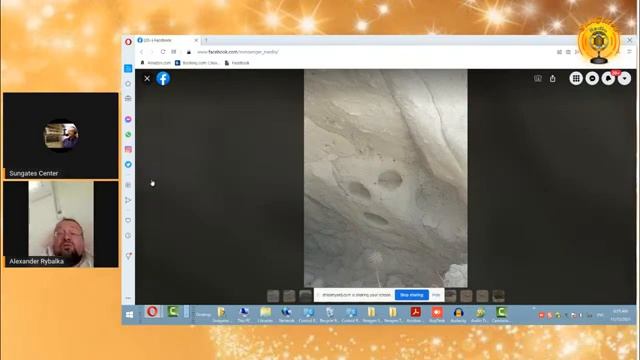
Task: Open the Booking.com bookmark
Action: (x=197, y=63)
